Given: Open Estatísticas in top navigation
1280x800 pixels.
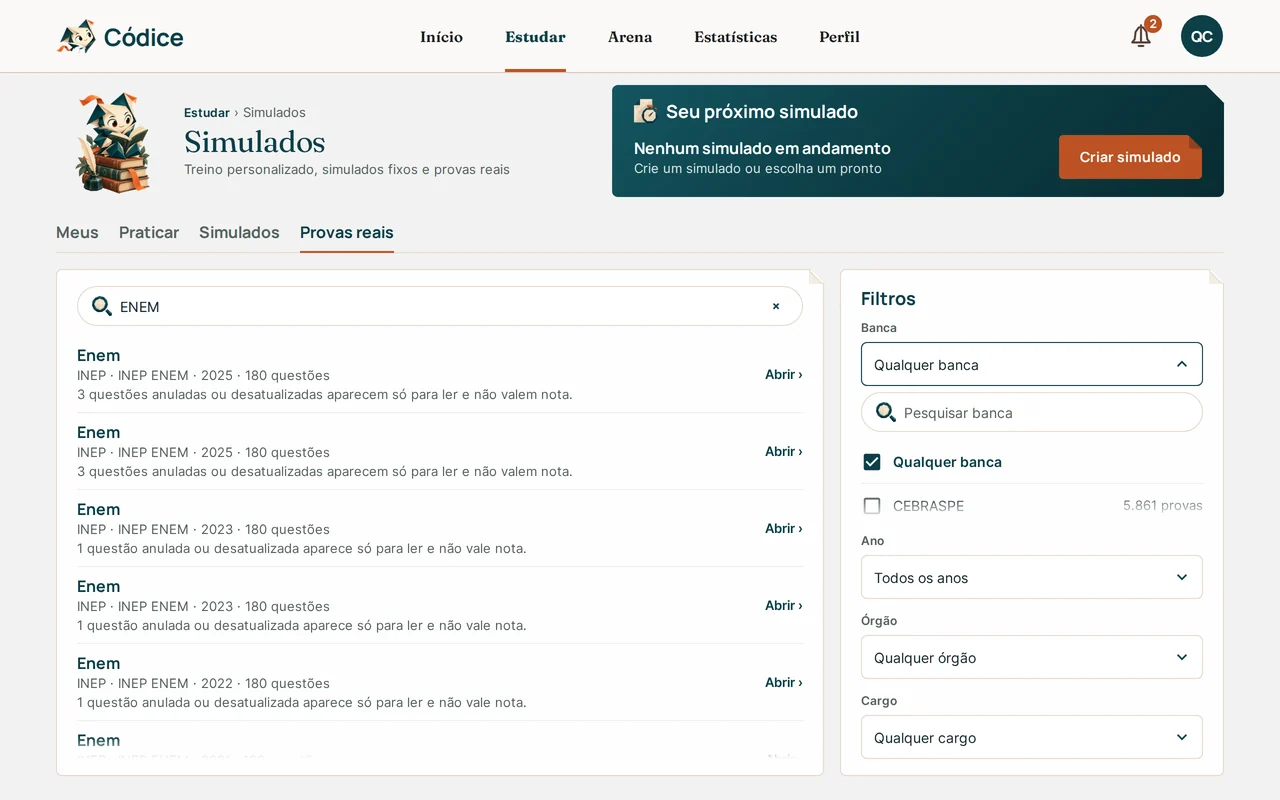Looking at the screenshot, I should point(735,37).
